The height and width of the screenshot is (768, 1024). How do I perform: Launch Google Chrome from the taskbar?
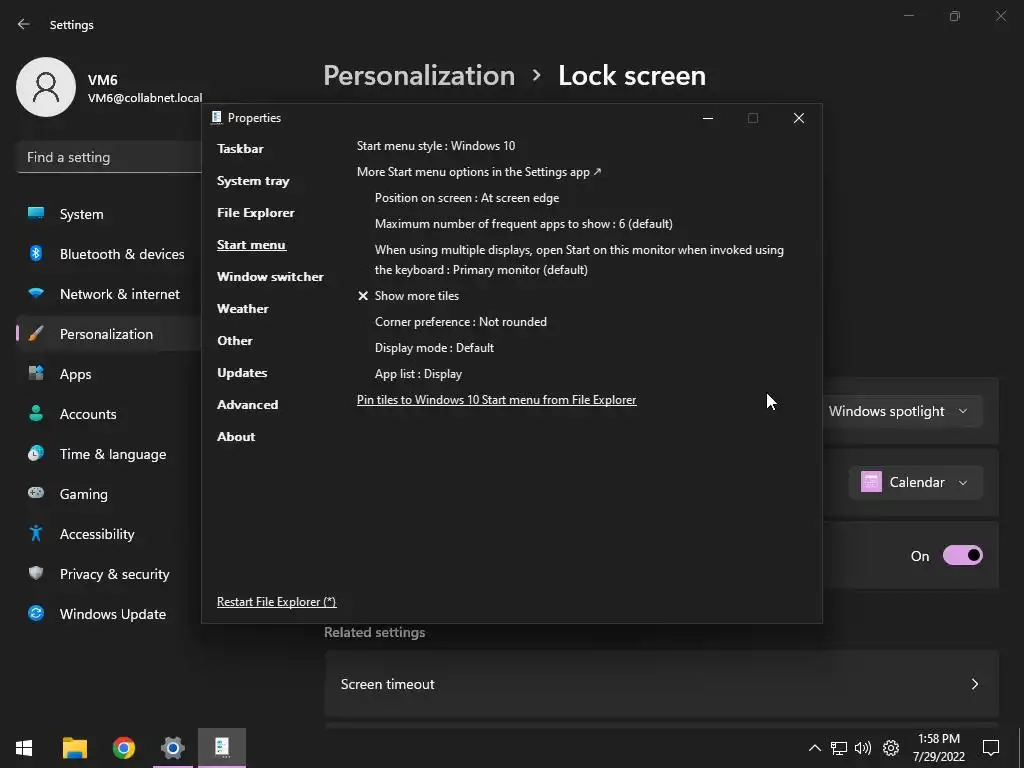point(123,748)
